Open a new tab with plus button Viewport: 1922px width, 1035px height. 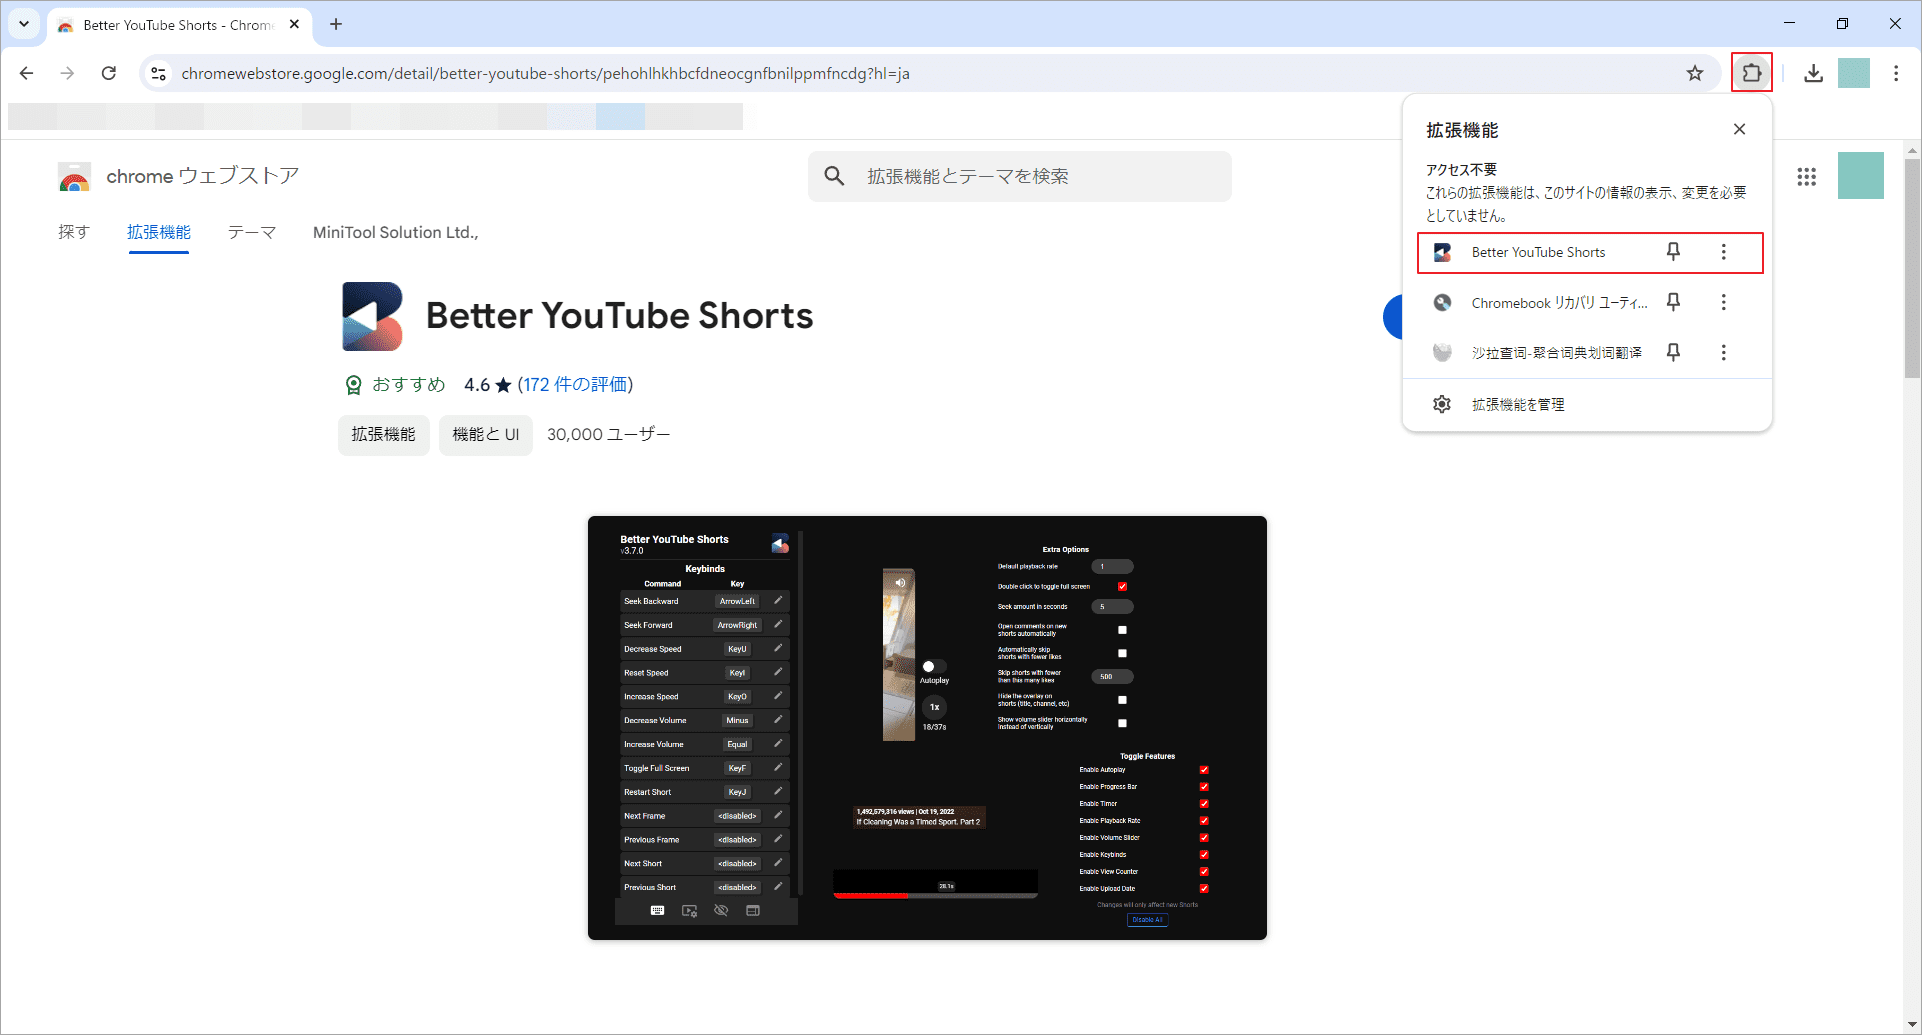(336, 24)
